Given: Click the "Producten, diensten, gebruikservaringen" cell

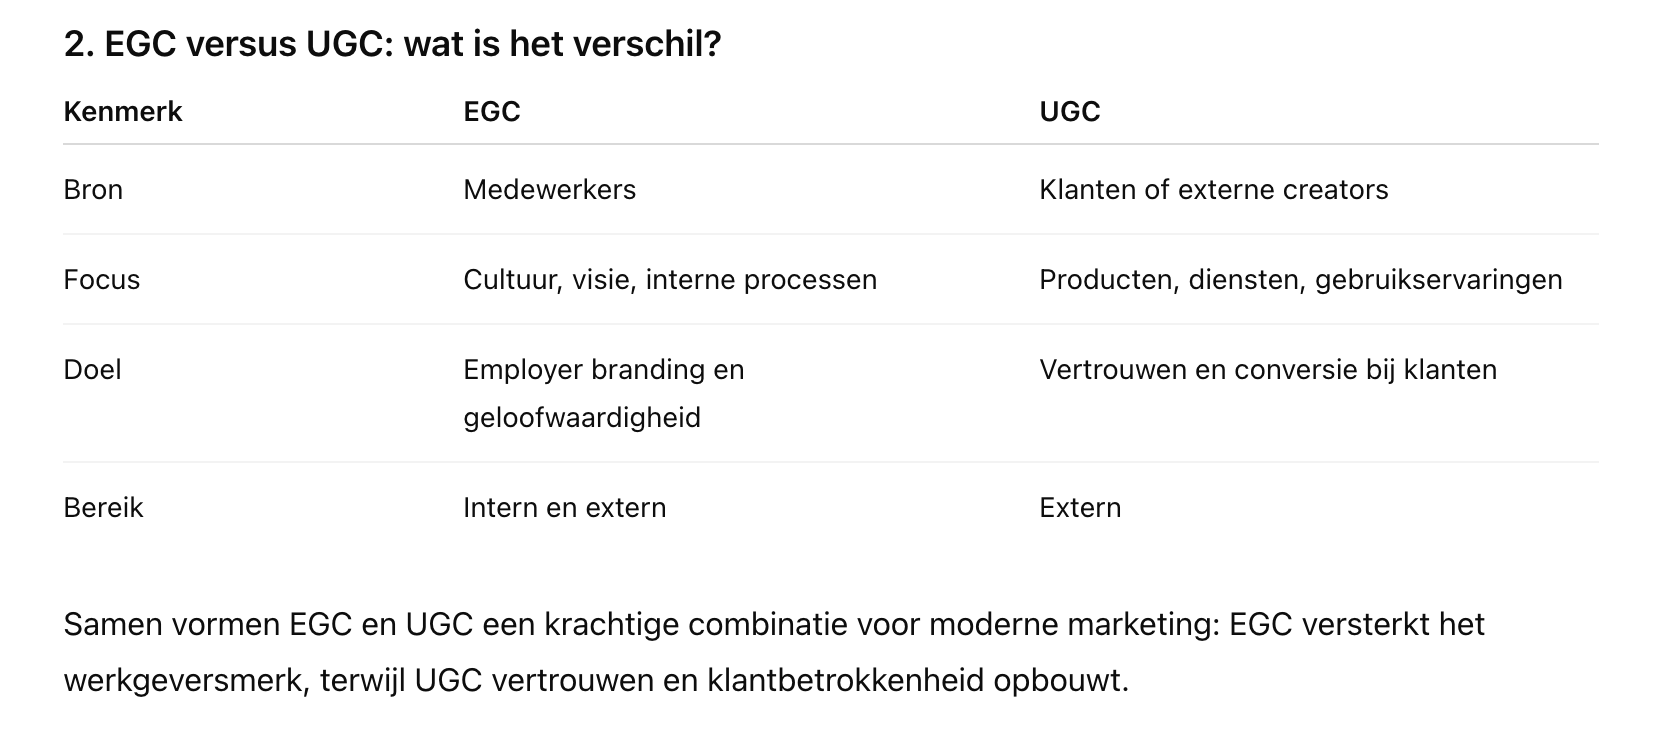Looking at the screenshot, I should click(x=1300, y=279).
